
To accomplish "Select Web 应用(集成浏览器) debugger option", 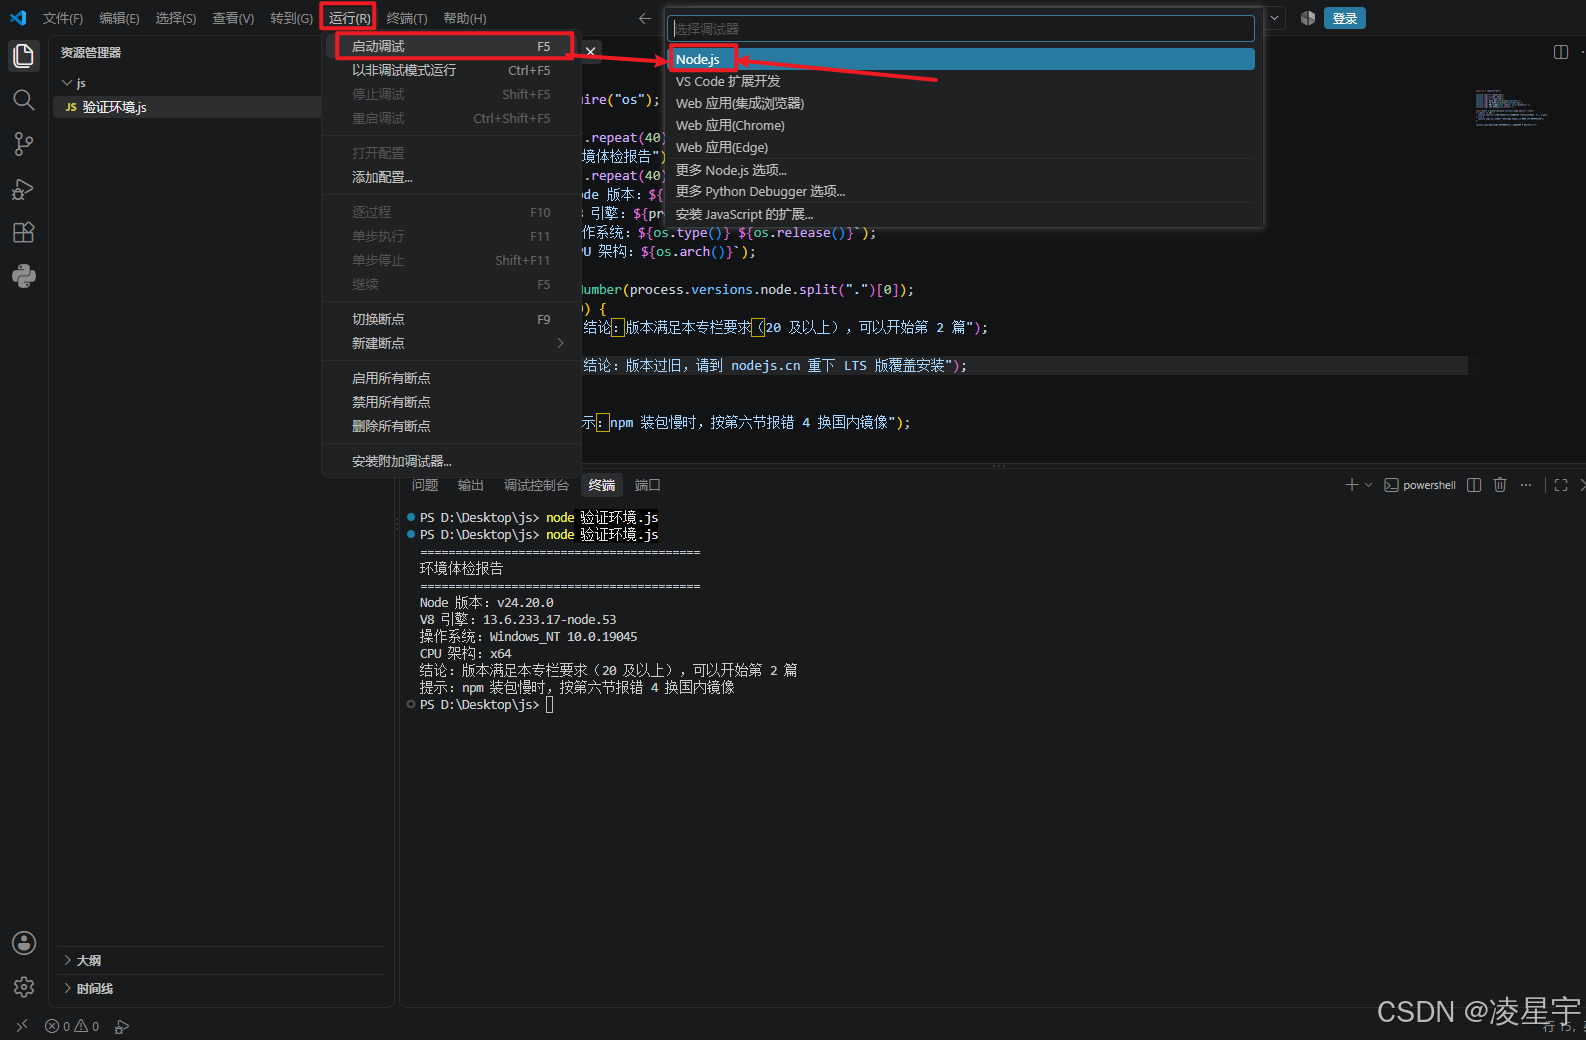I will pyautogui.click(x=961, y=103).
